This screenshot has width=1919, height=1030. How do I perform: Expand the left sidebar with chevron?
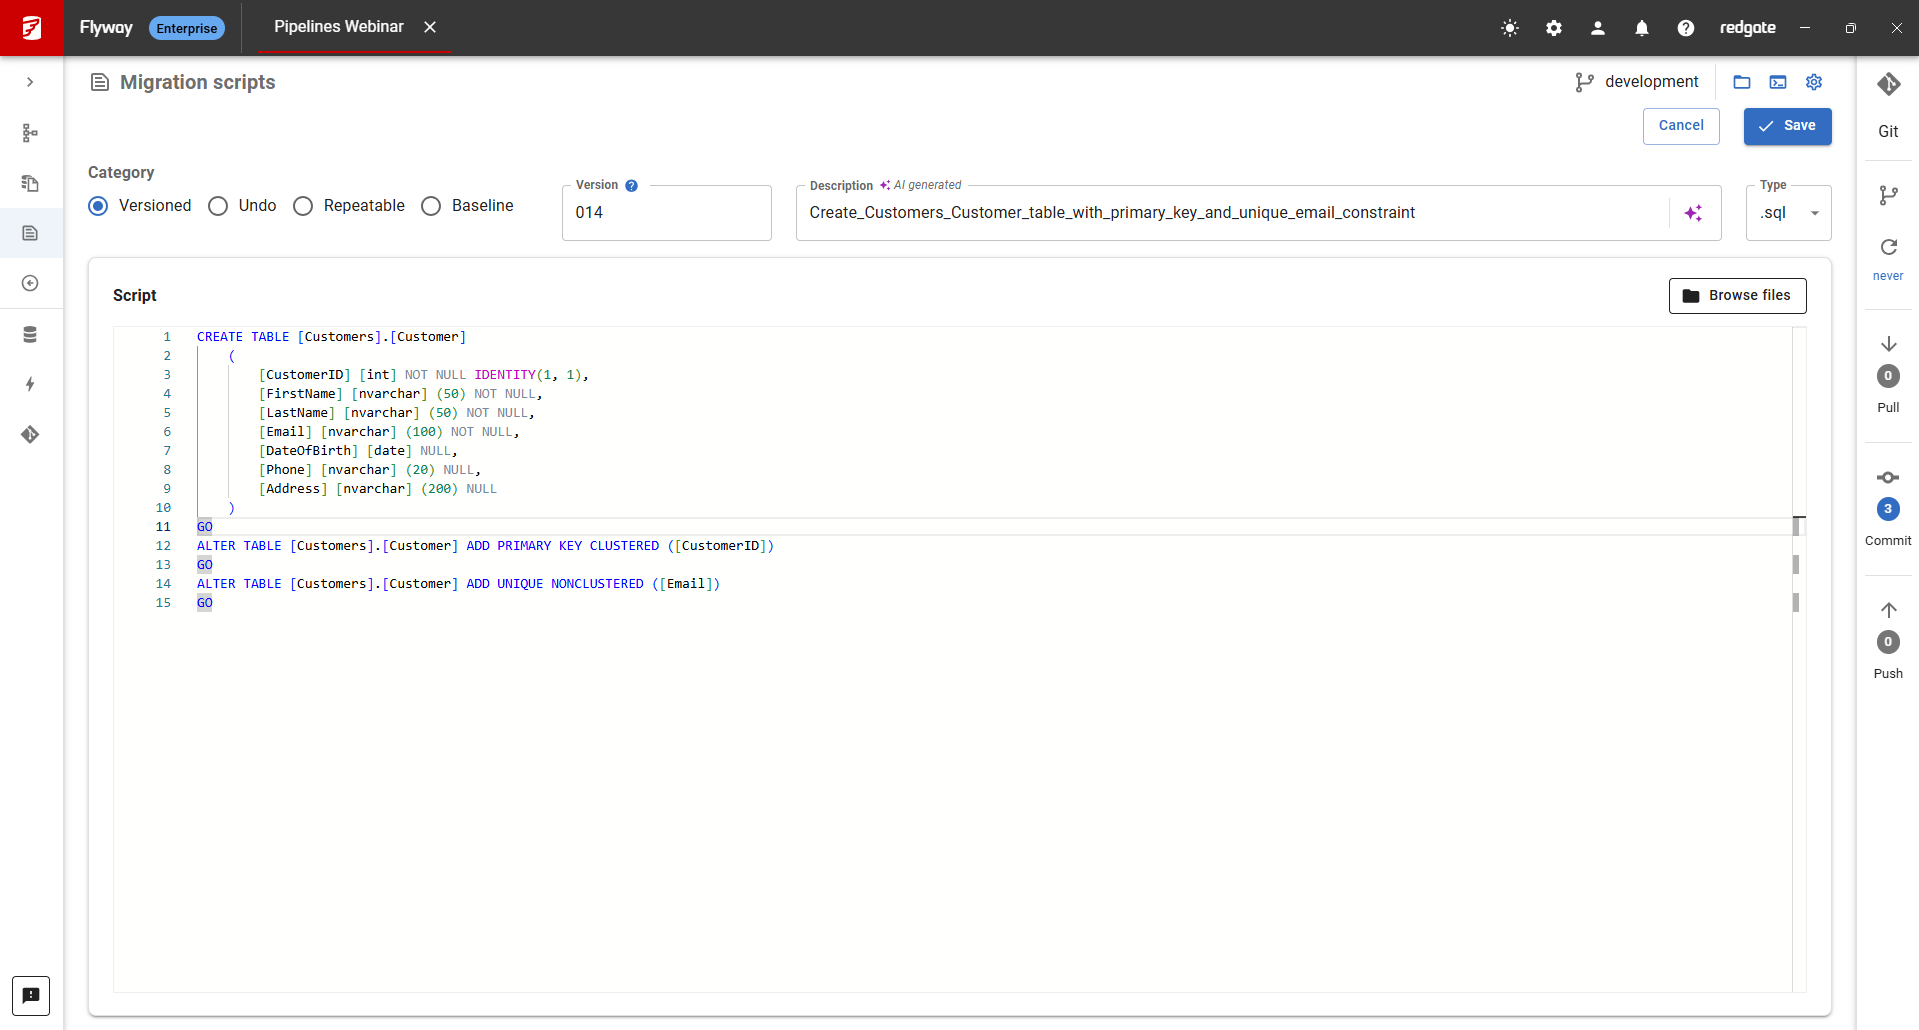click(x=30, y=82)
